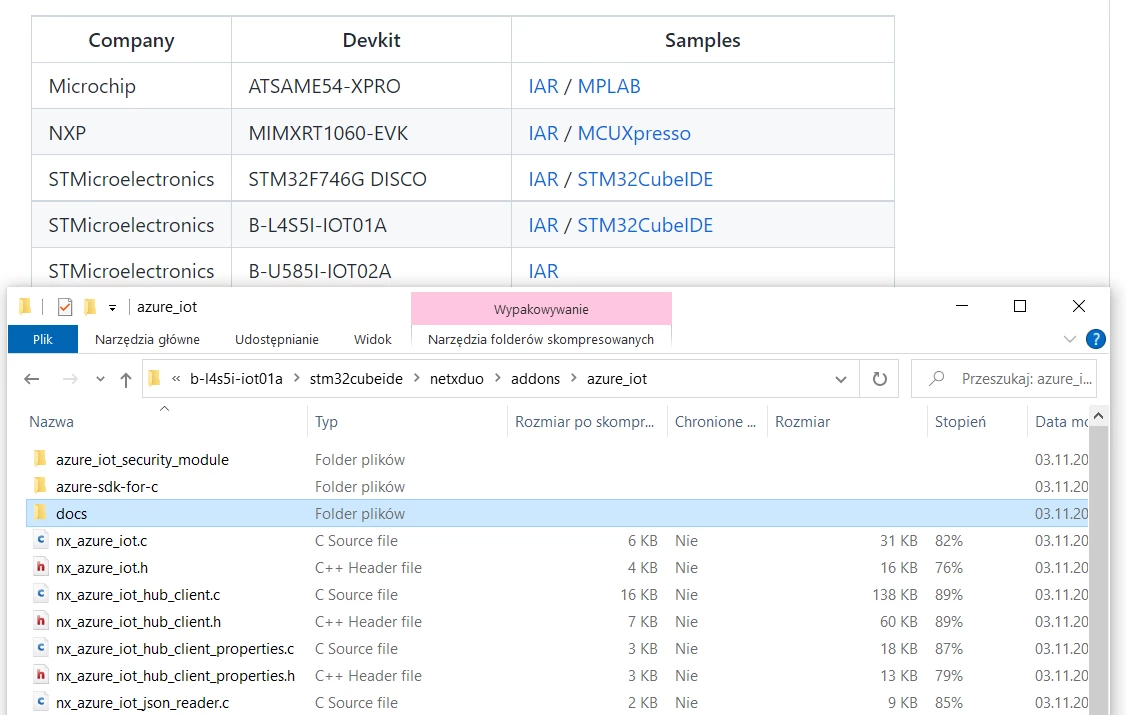Expand the ribbon with the chevron
The image size is (1127, 715).
[1070, 339]
